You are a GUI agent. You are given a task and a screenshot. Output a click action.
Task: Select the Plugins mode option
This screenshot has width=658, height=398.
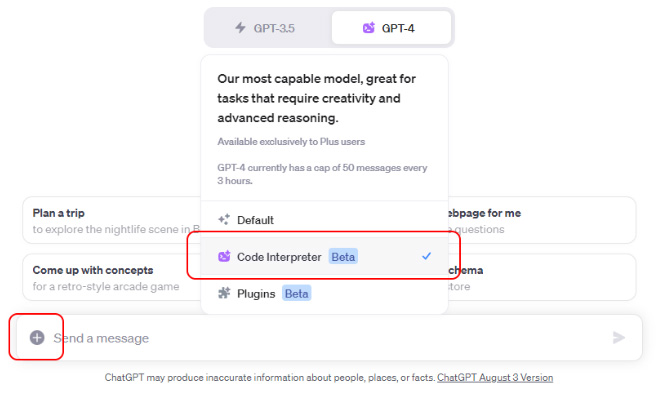coord(324,293)
